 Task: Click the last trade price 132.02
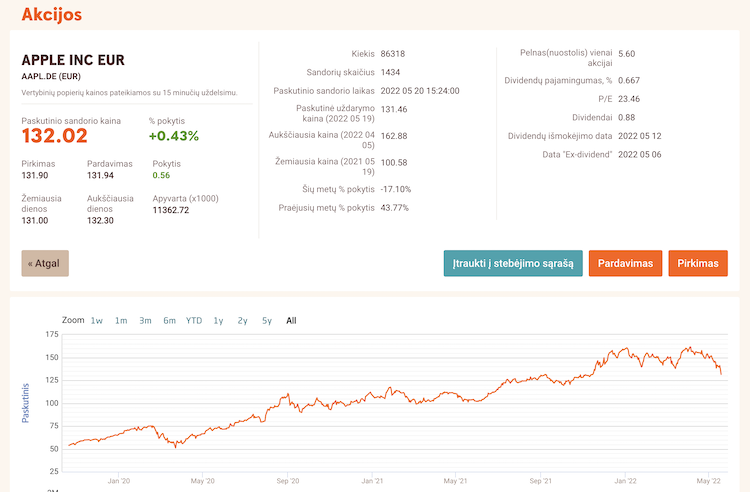click(55, 136)
